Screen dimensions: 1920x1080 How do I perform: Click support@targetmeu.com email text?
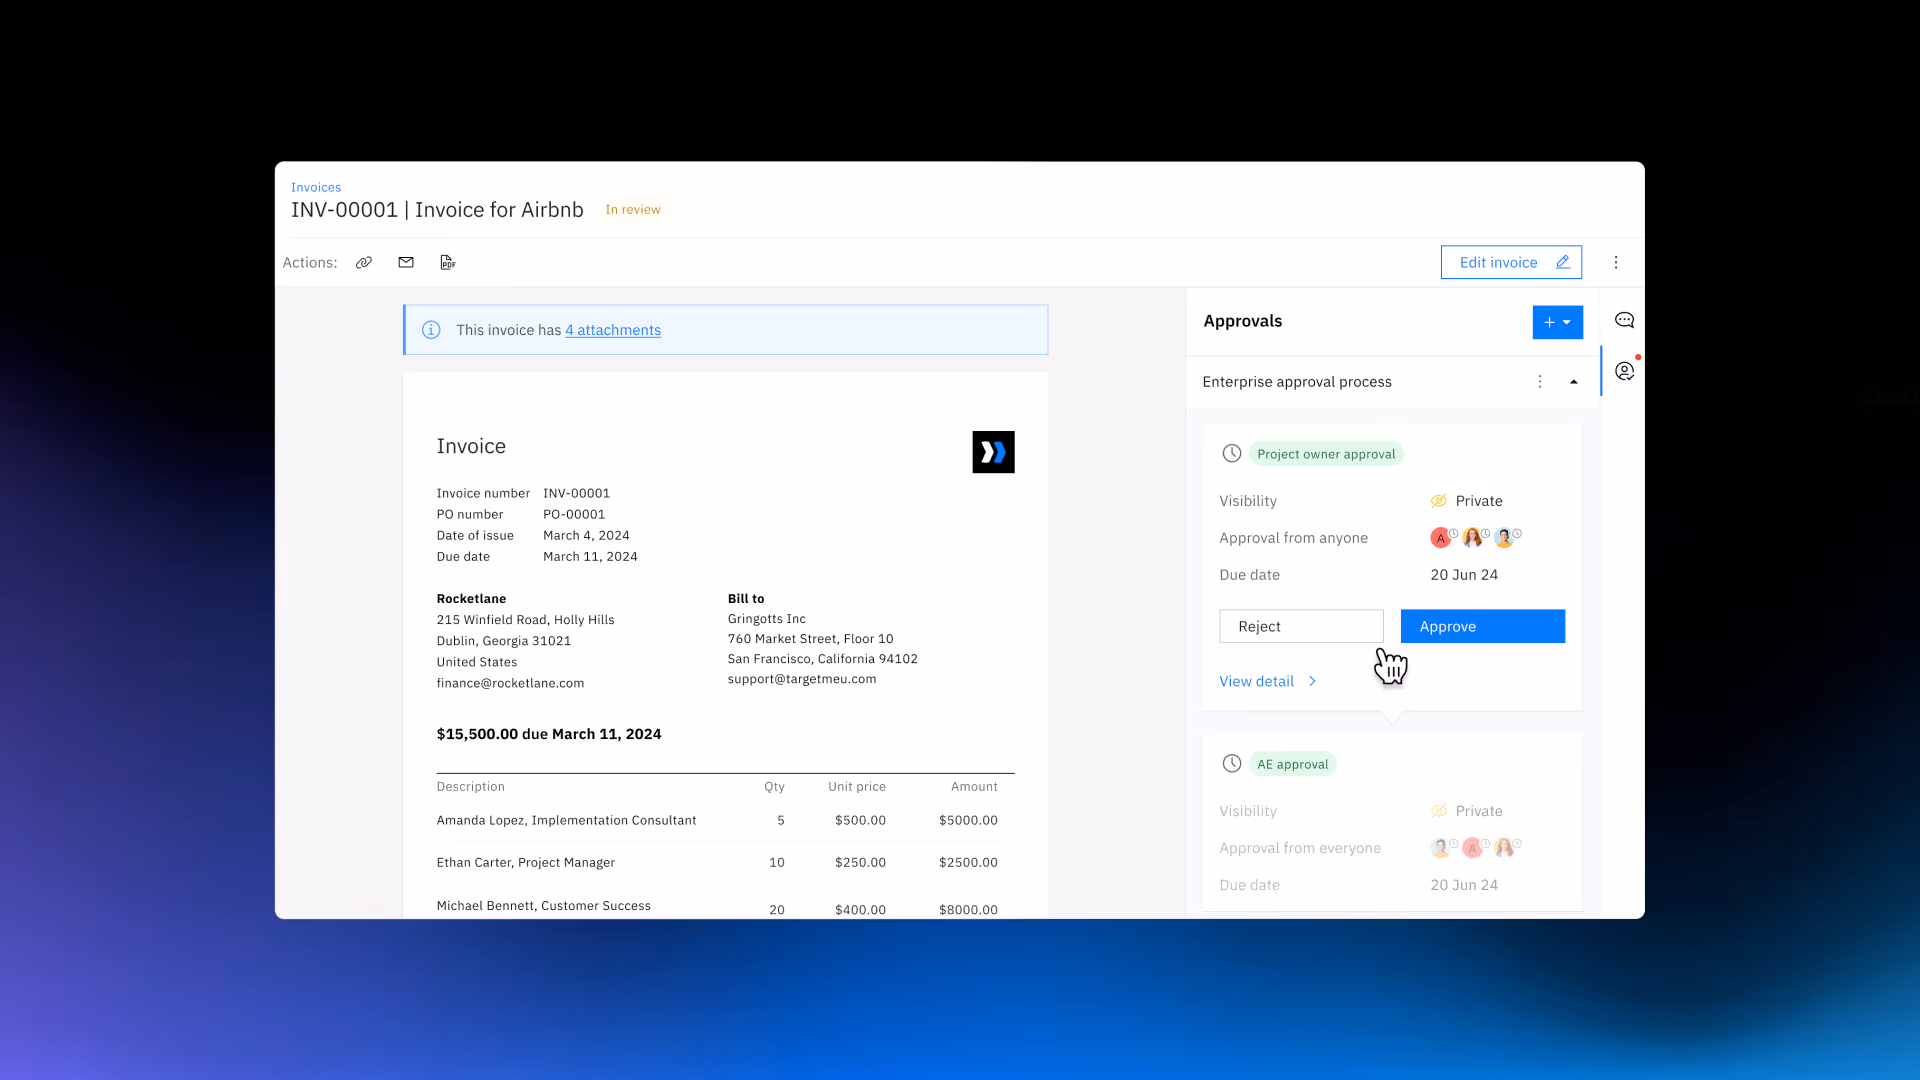point(802,679)
